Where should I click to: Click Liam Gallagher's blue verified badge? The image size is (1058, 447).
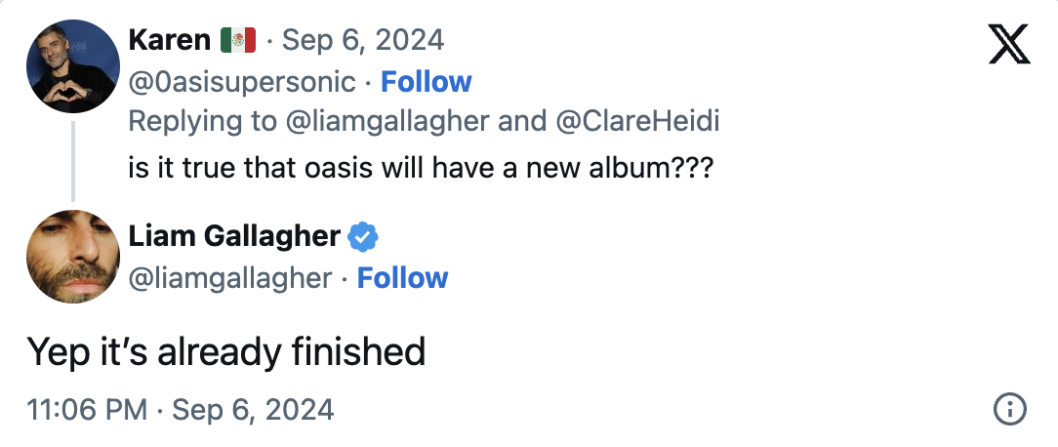362,237
